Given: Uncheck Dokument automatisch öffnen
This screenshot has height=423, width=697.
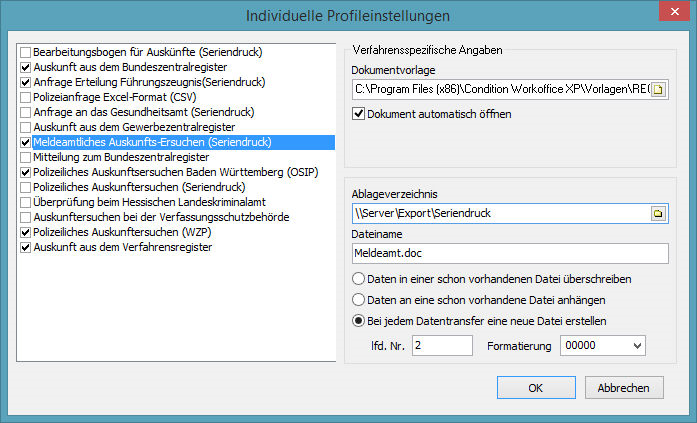Looking at the screenshot, I should [360, 114].
